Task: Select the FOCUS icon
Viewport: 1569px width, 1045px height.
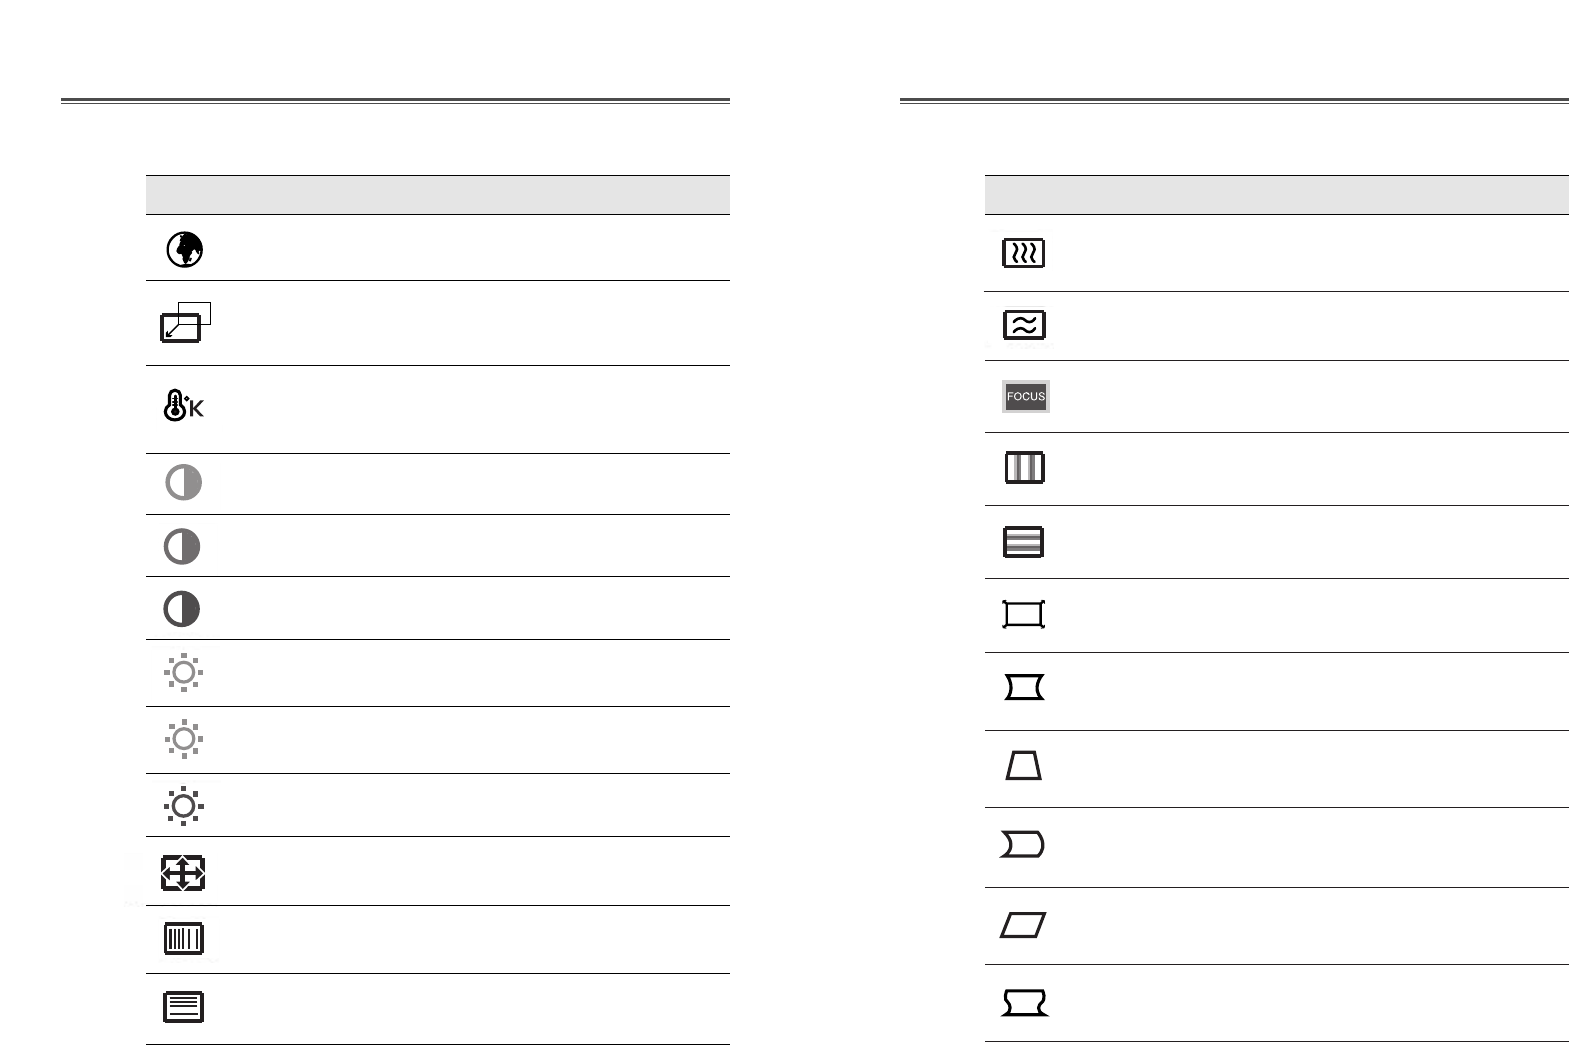Action: (x=1026, y=397)
